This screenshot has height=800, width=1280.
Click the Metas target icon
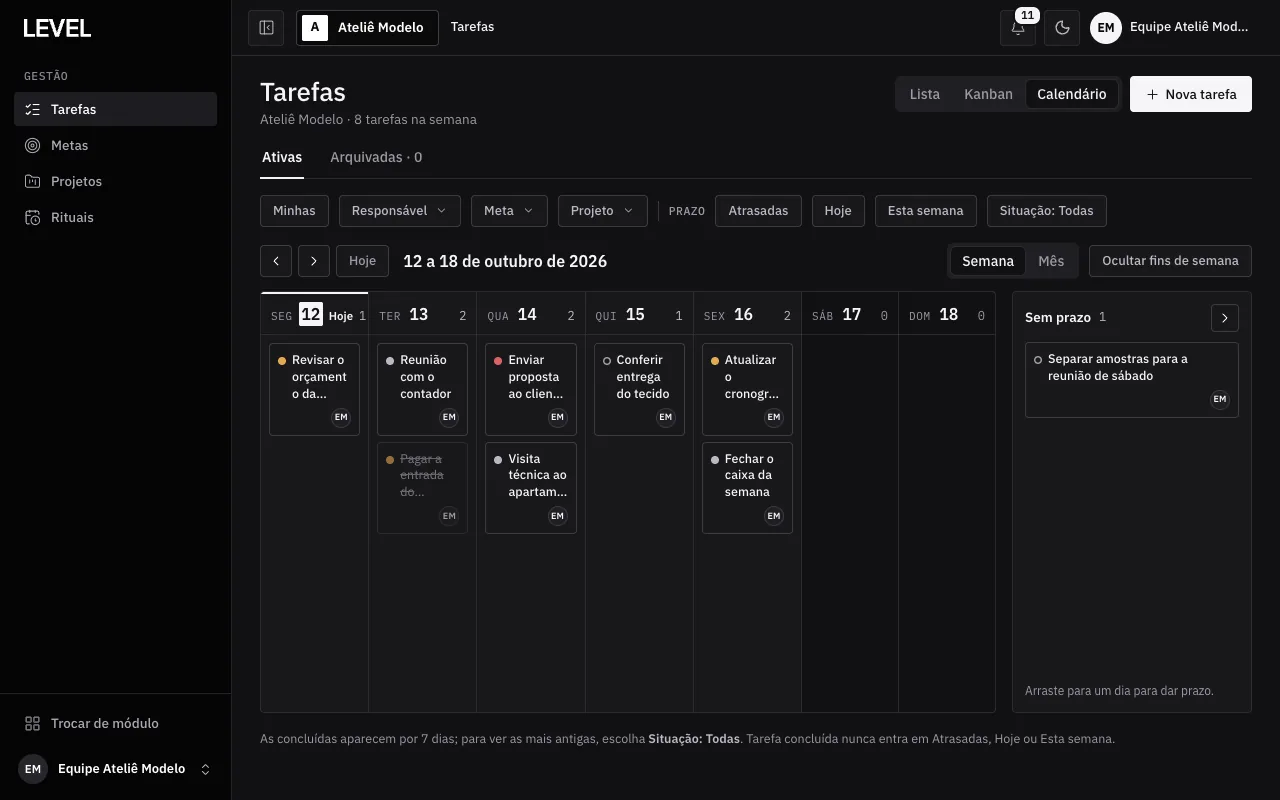tap(33, 145)
